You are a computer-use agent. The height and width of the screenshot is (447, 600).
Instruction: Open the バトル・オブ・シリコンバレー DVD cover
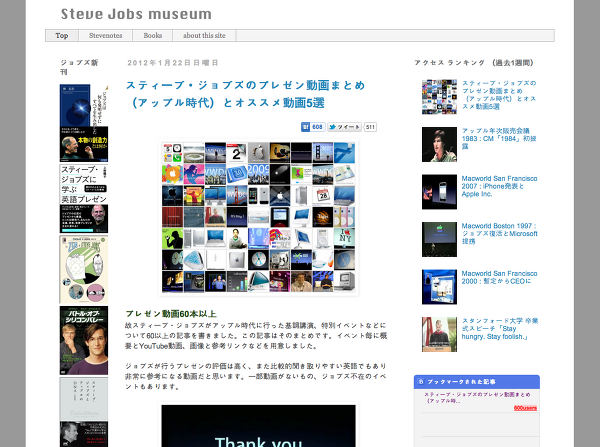84,340
